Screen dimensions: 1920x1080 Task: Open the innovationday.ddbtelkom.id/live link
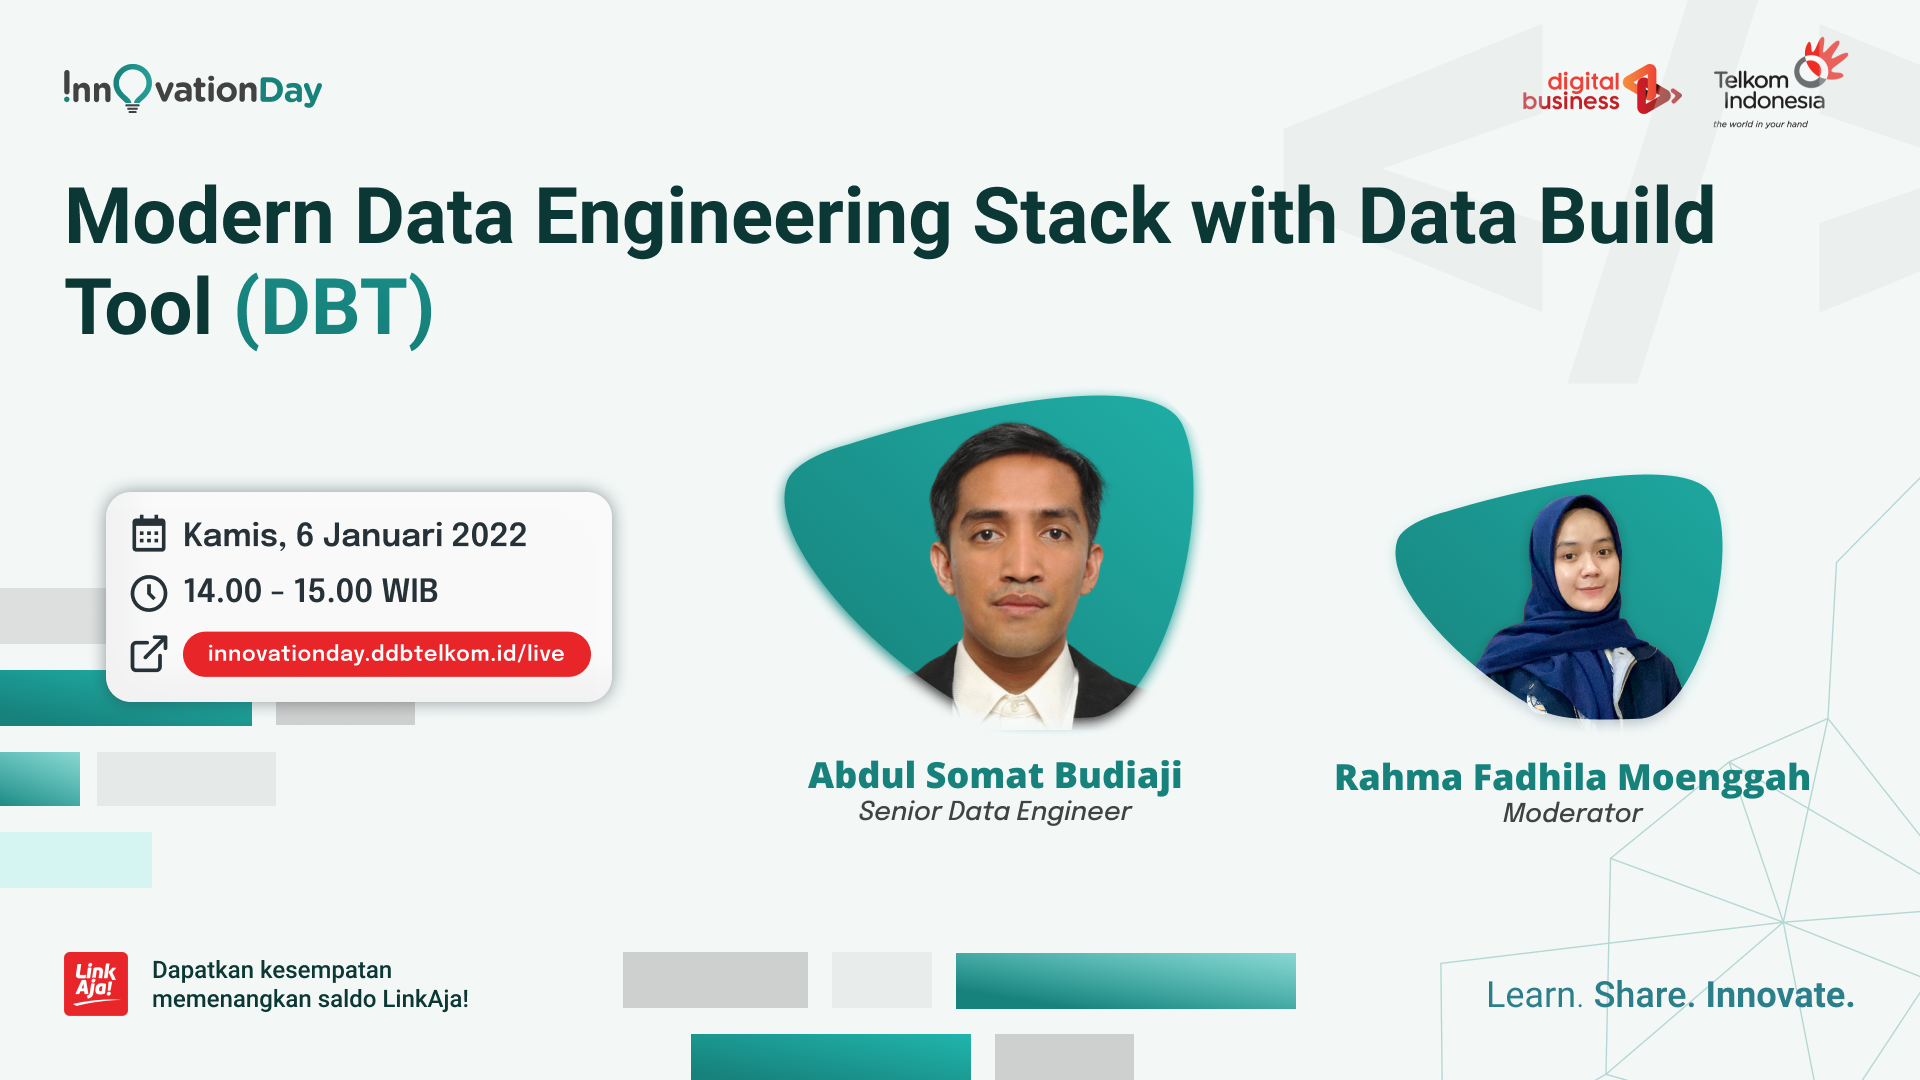pos(386,654)
